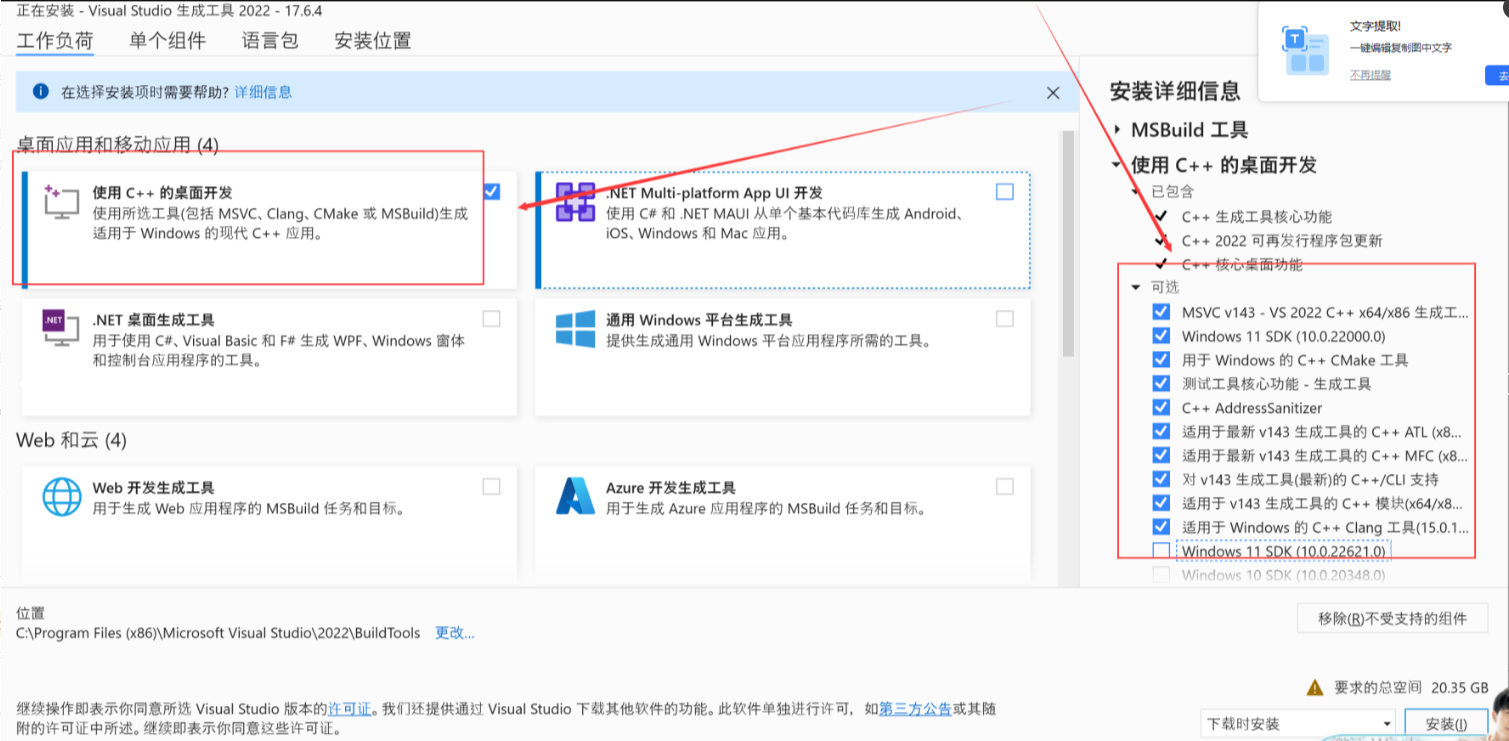Uncheck the 使用 C++ 的桌面开发 workload checkbox
The height and width of the screenshot is (741, 1509).
(x=492, y=191)
